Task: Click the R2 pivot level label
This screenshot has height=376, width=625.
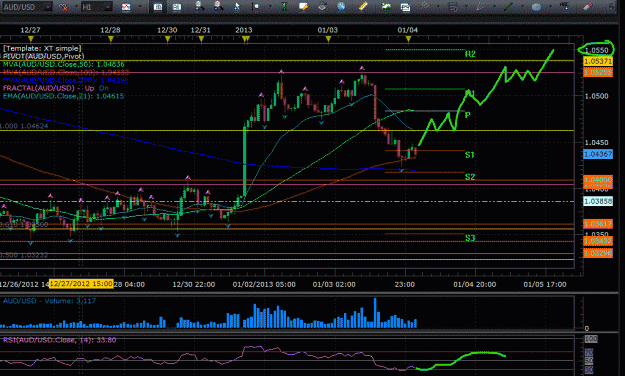Action: tap(470, 54)
